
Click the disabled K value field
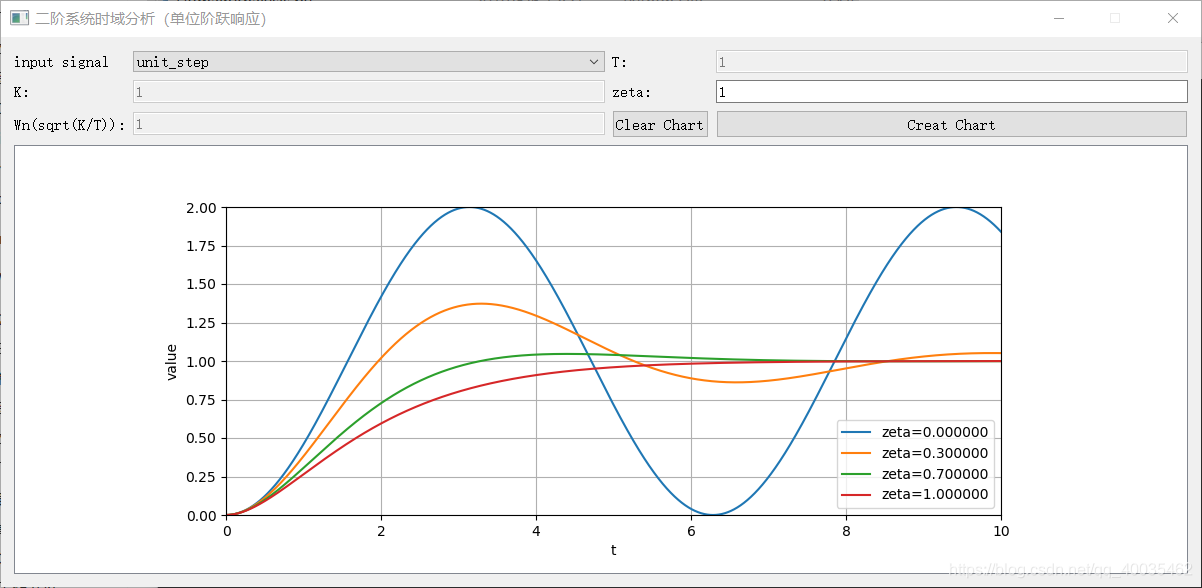click(x=368, y=92)
